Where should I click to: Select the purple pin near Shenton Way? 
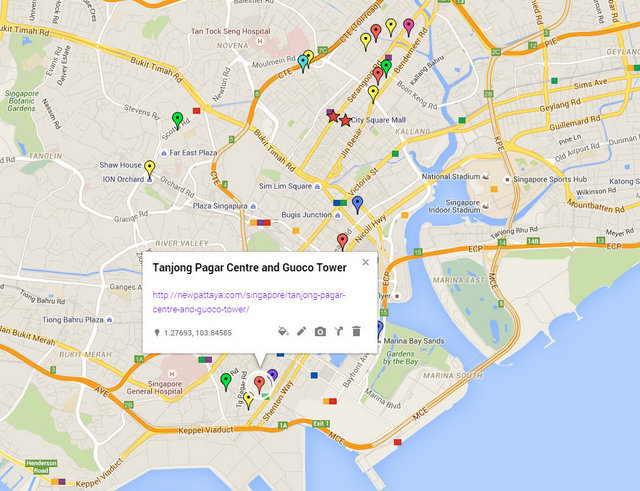[x=273, y=374]
